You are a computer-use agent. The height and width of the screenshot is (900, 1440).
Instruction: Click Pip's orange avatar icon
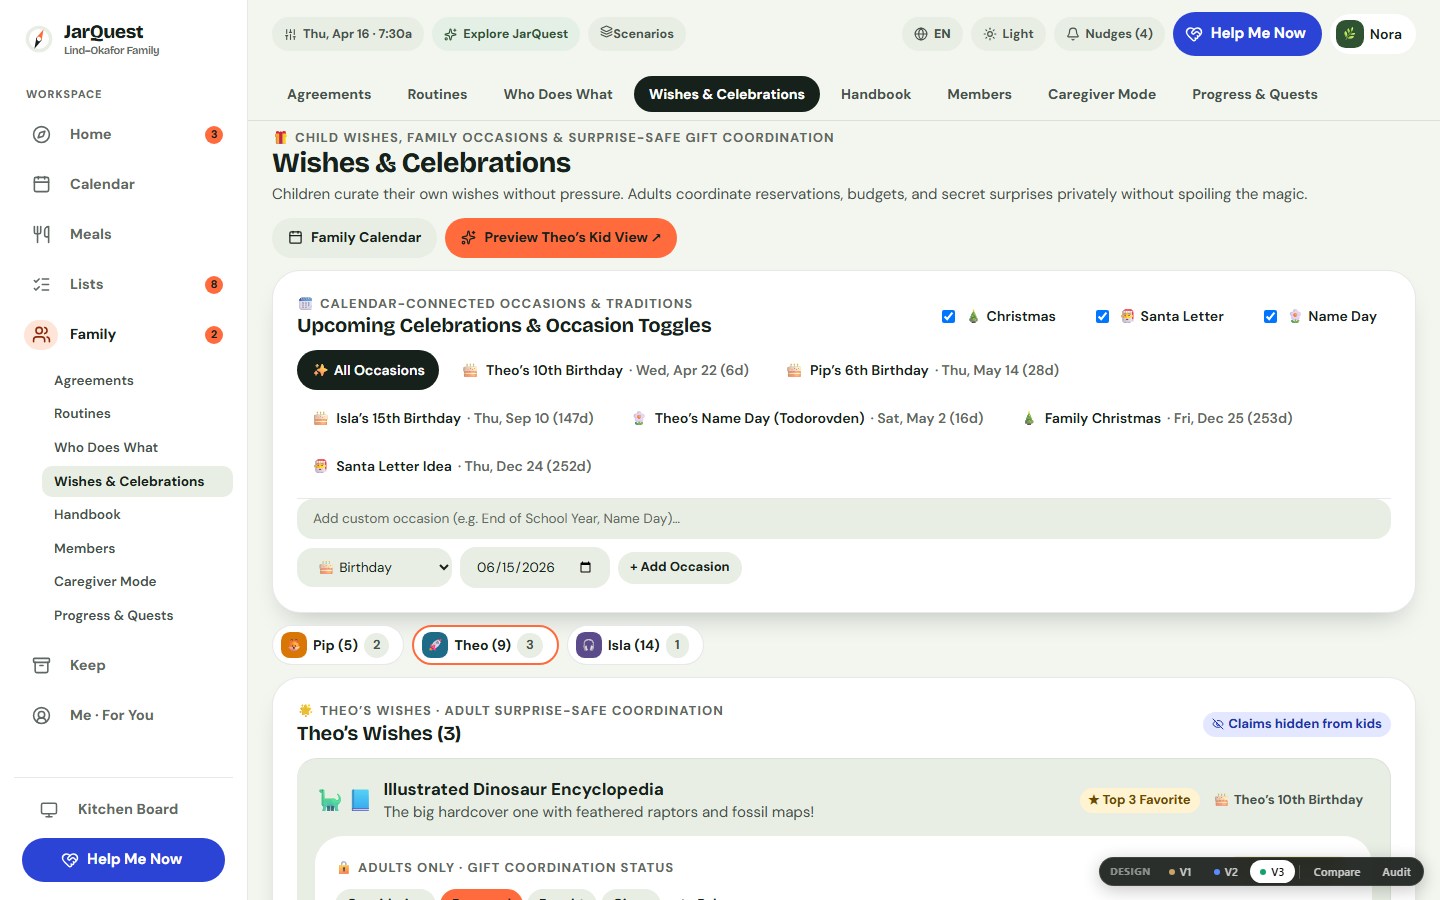pyautogui.click(x=294, y=645)
